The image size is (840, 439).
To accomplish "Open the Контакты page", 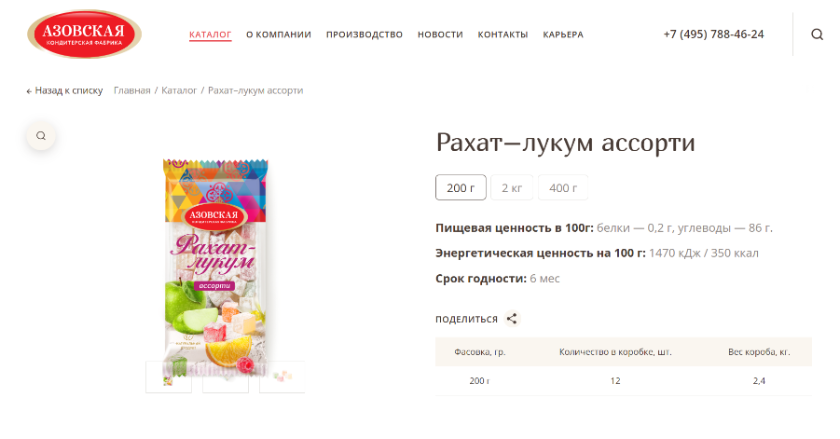I will point(503,34).
